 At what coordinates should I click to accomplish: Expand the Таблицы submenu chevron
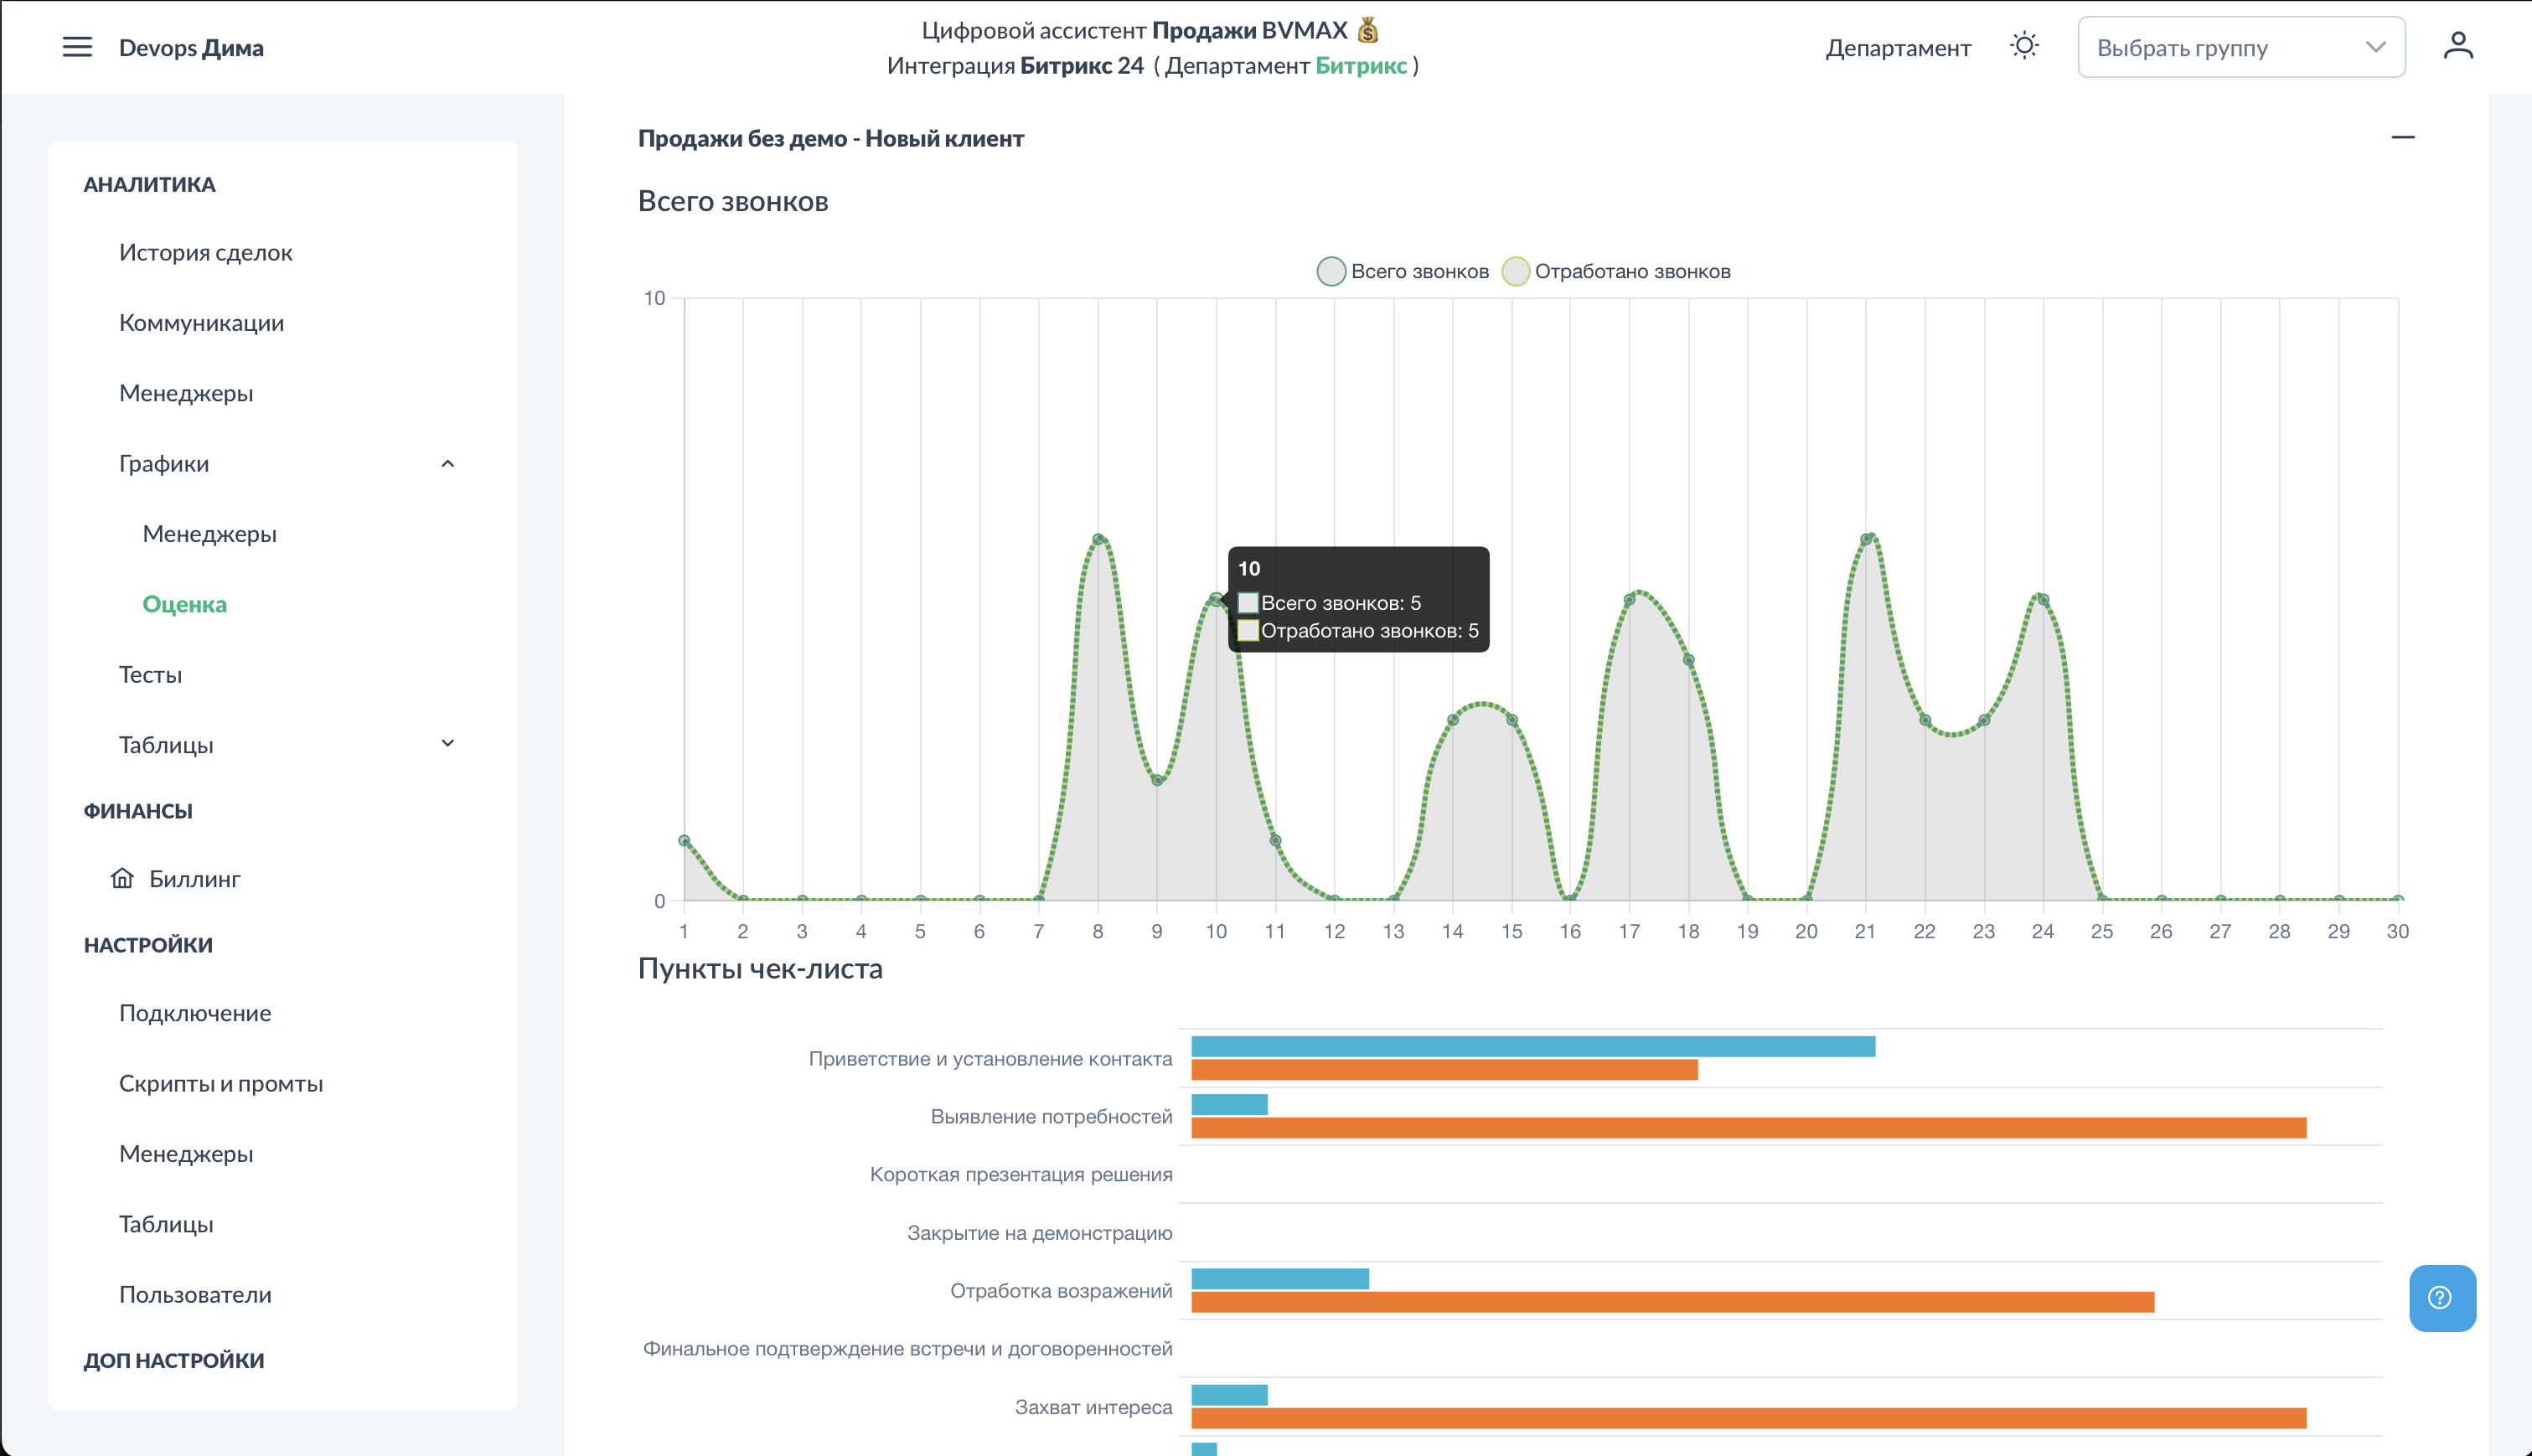pyautogui.click(x=447, y=743)
